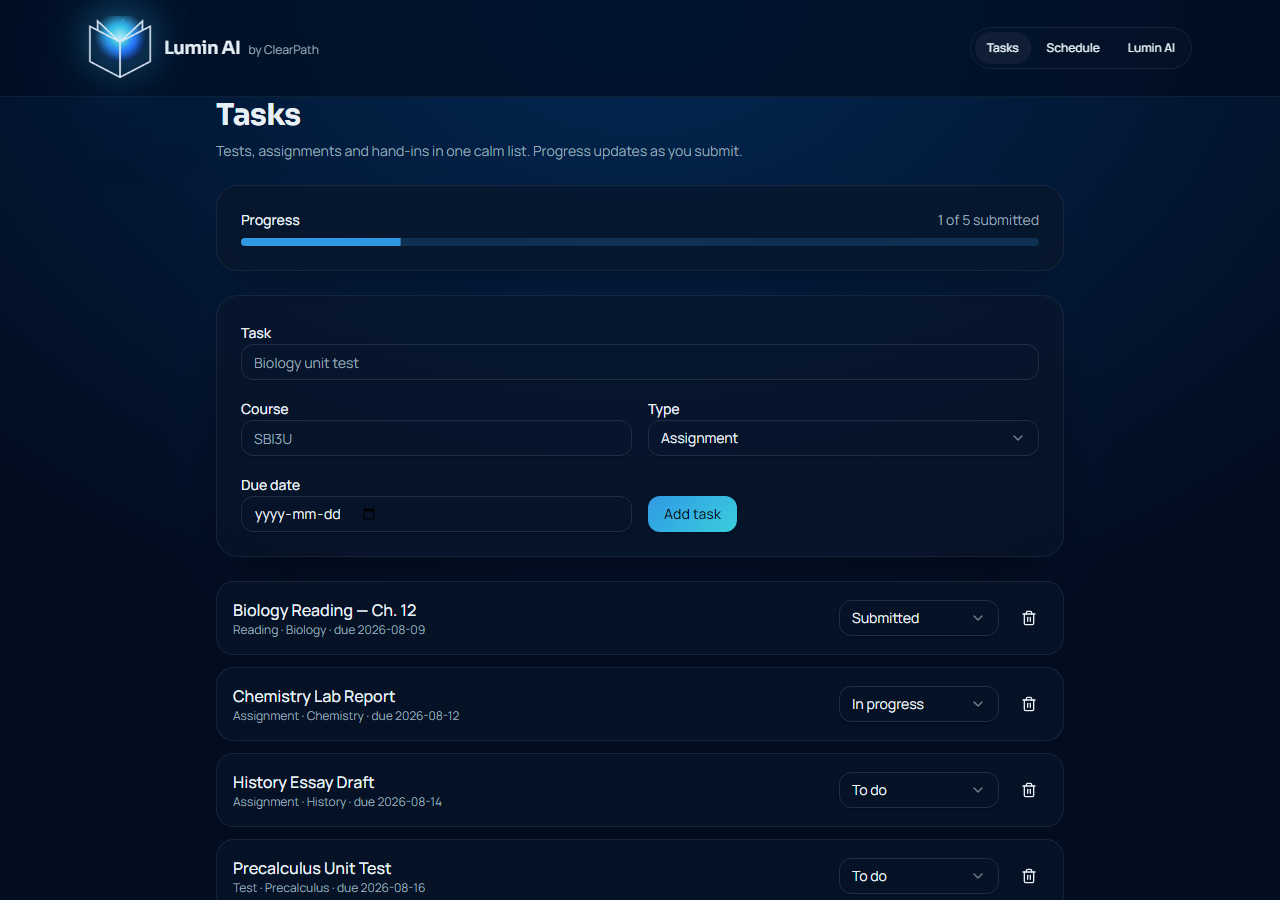Delete the Precalculus Unit Test task
The height and width of the screenshot is (900, 1280).
pos(1029,876)
